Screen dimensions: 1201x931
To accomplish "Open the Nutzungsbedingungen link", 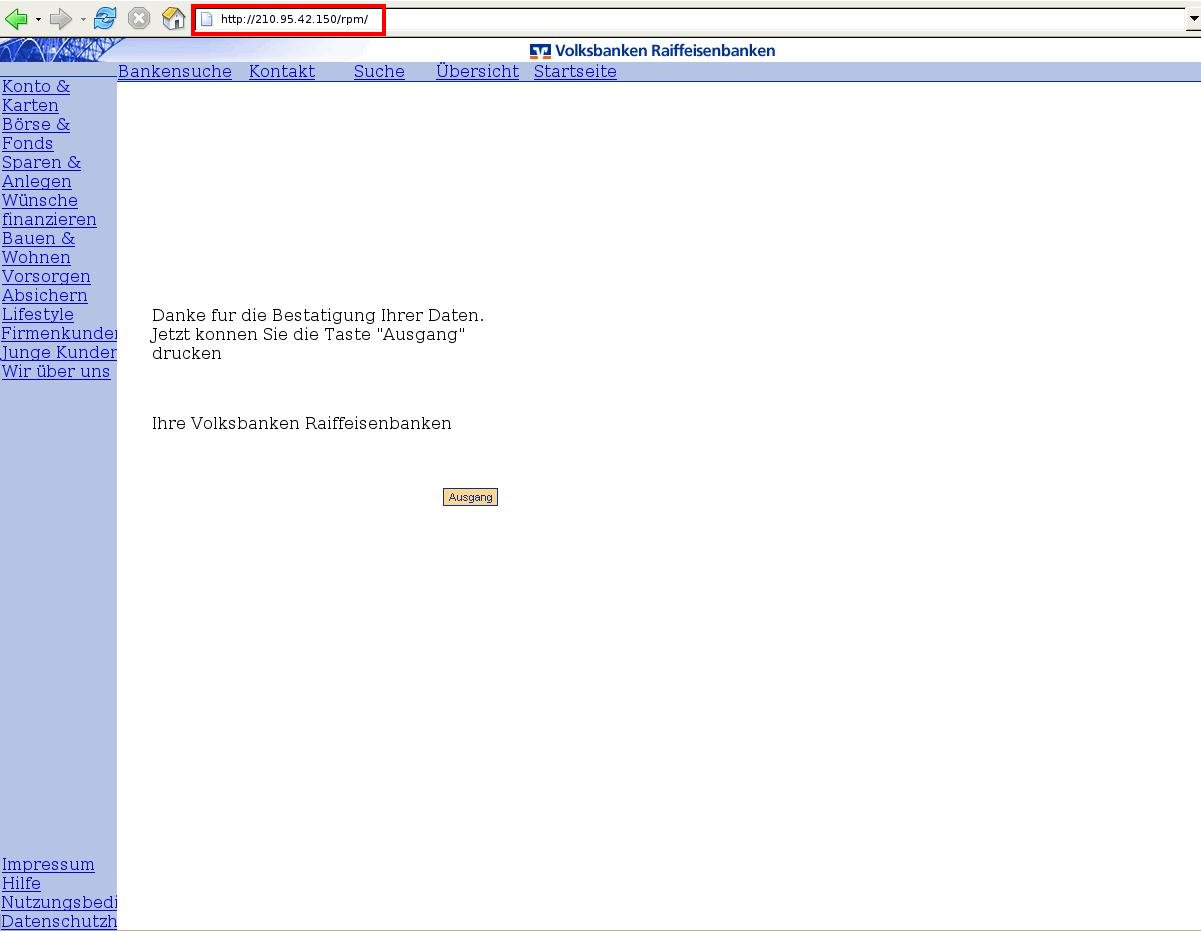I will click(x=59, y=903).
